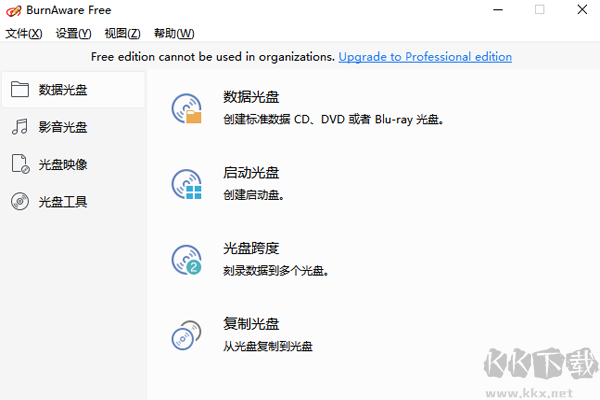600x400 pixels.
Task: Click the folder icon beside 数据光盘 in sidebar
Action: [20, 89]
